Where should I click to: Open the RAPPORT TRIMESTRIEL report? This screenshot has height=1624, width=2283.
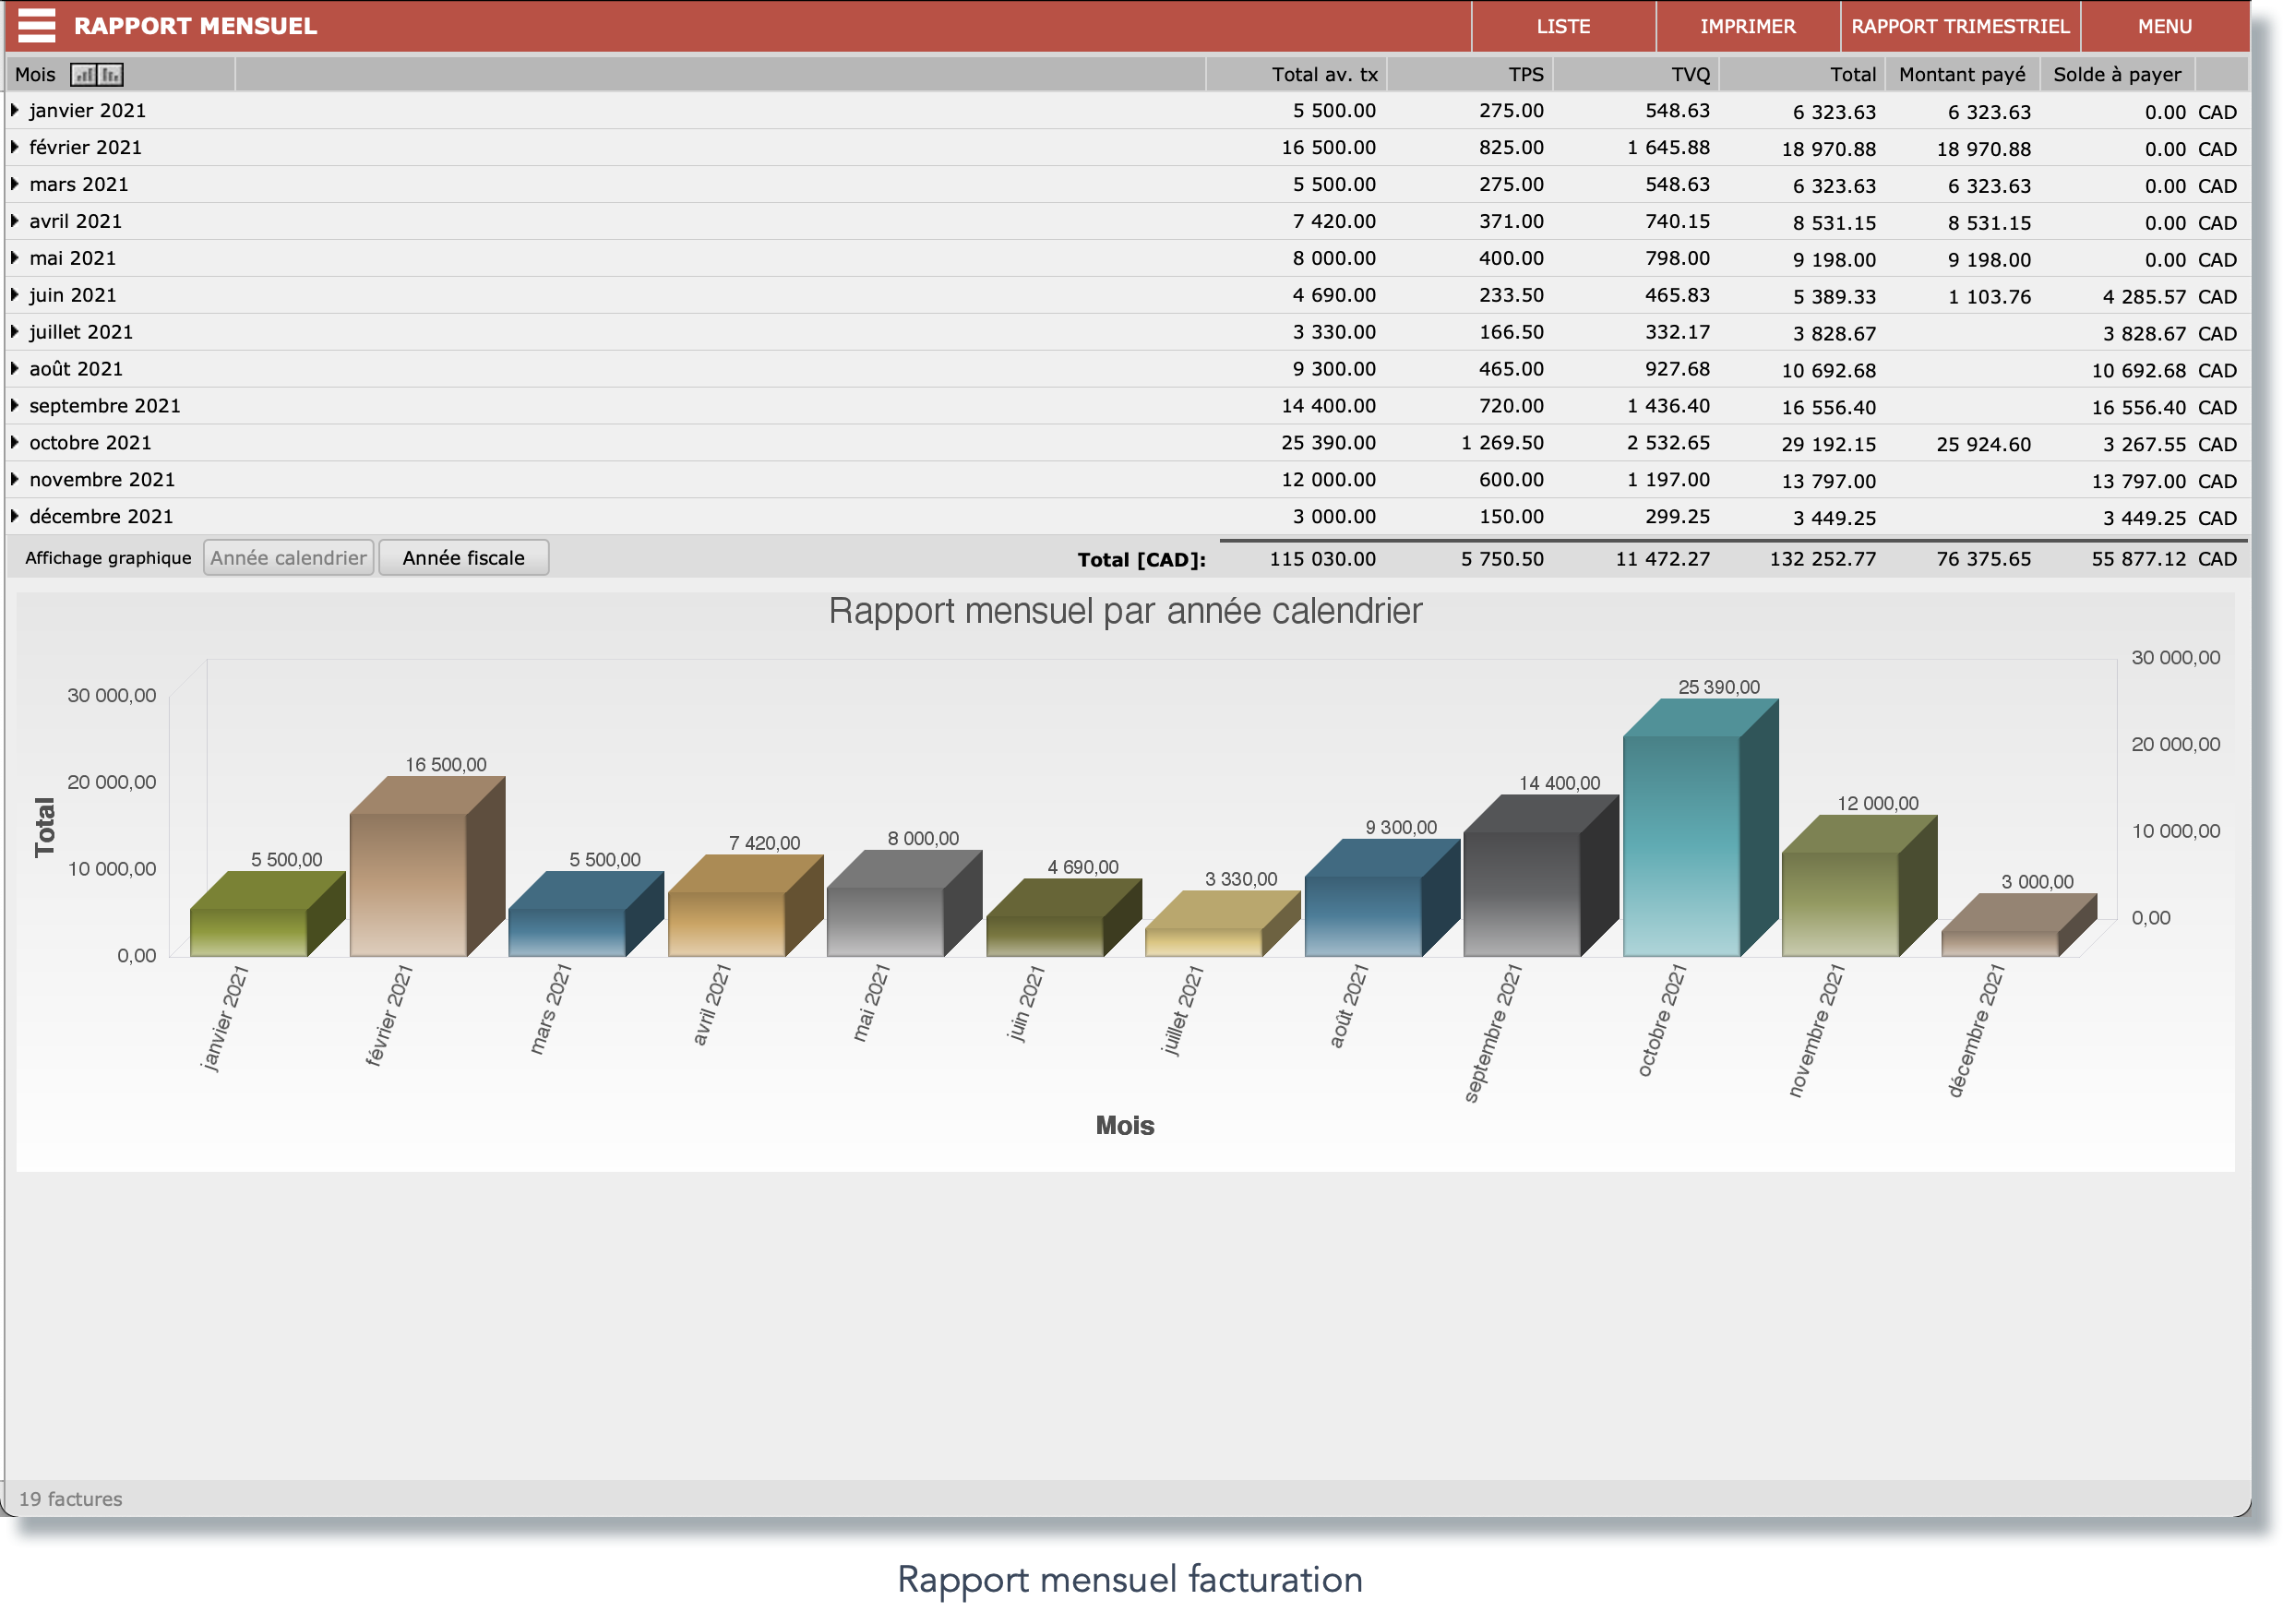pos(1960,26)
